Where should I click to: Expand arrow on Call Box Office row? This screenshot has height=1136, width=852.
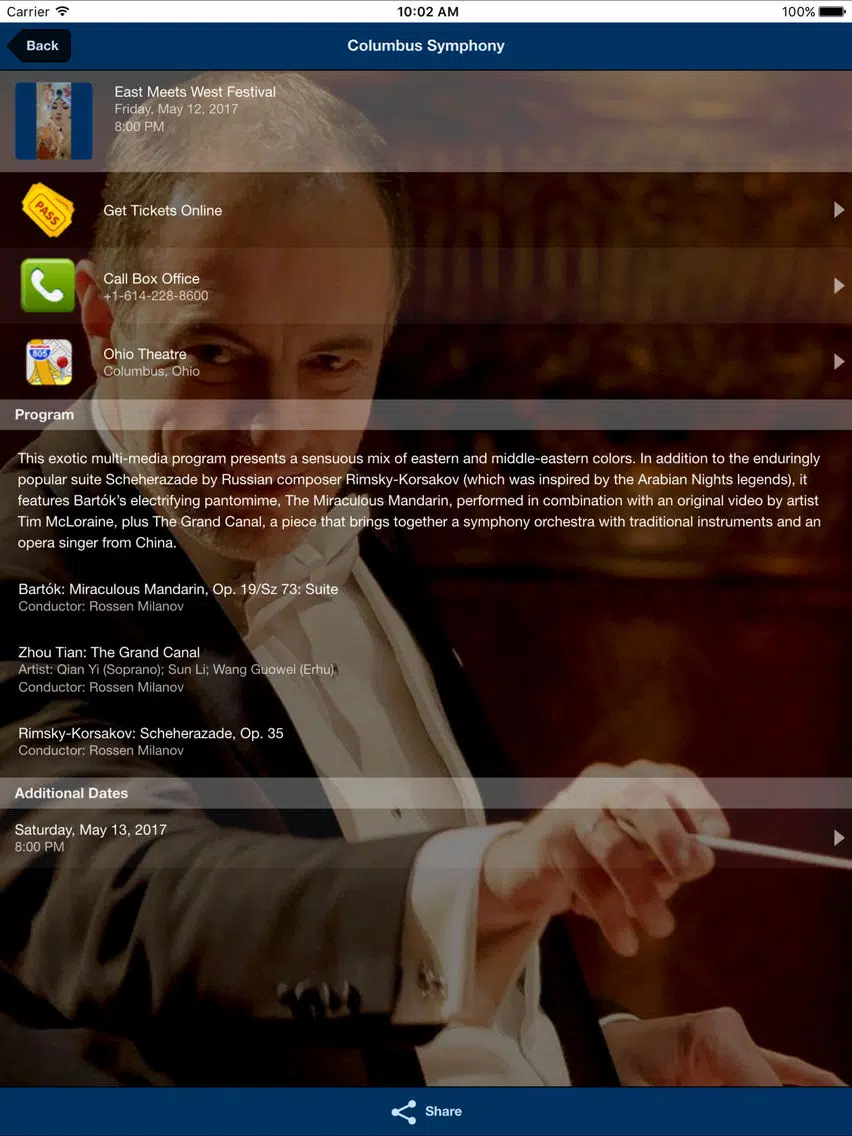coord(838,285)
